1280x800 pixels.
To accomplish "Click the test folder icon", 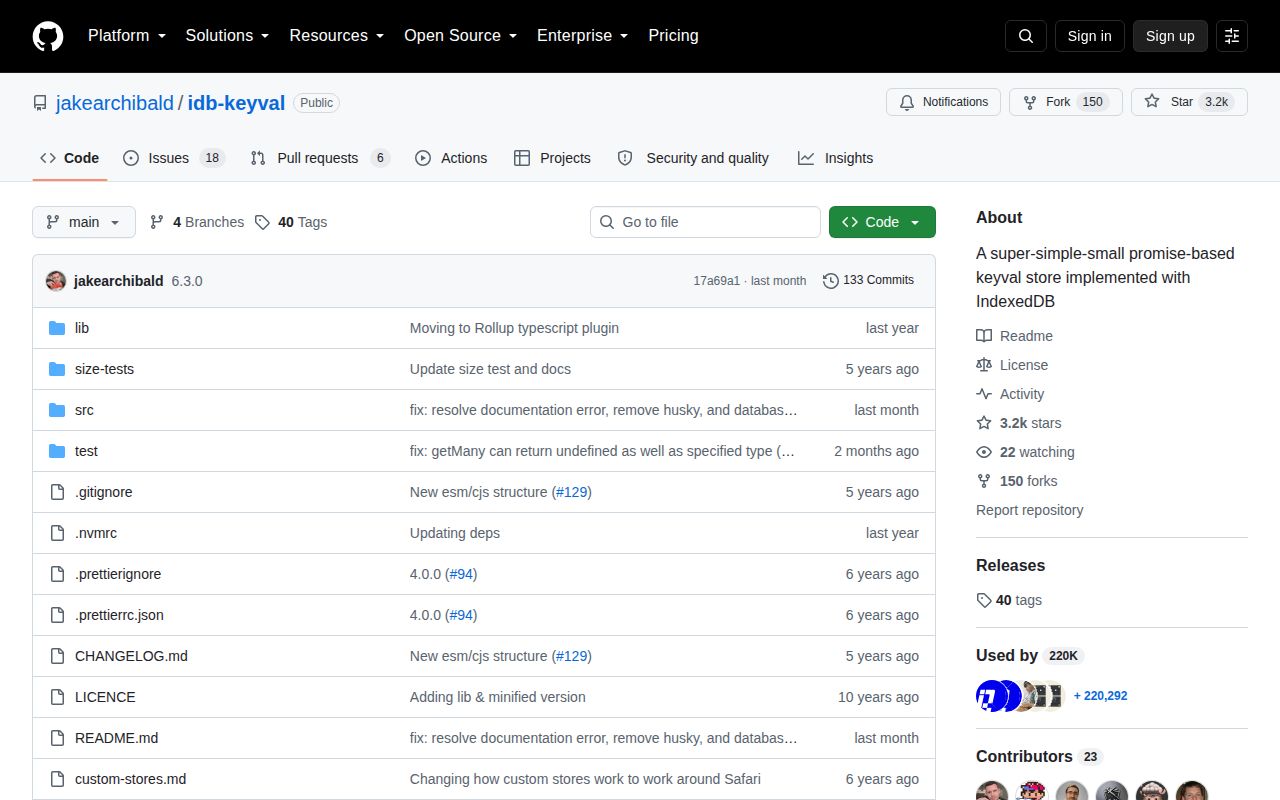I will 57,451.
